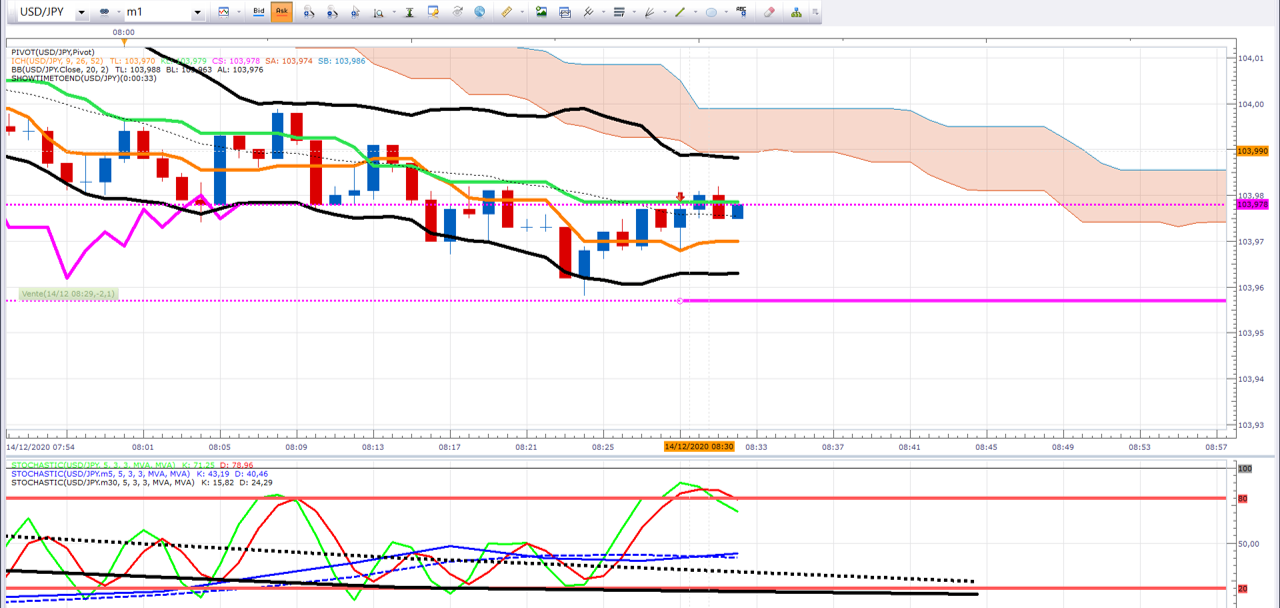This screenshot has height=608, width=1280.
Task: Select the ellipse shape tool
Action: [x=711, y=12]
